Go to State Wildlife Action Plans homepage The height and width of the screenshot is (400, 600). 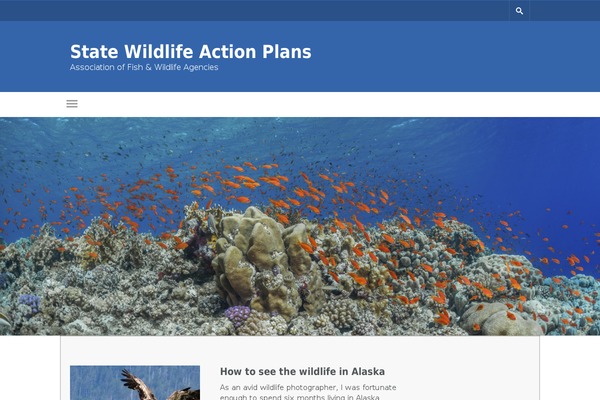pyautogui.click(x=191, y=52)
